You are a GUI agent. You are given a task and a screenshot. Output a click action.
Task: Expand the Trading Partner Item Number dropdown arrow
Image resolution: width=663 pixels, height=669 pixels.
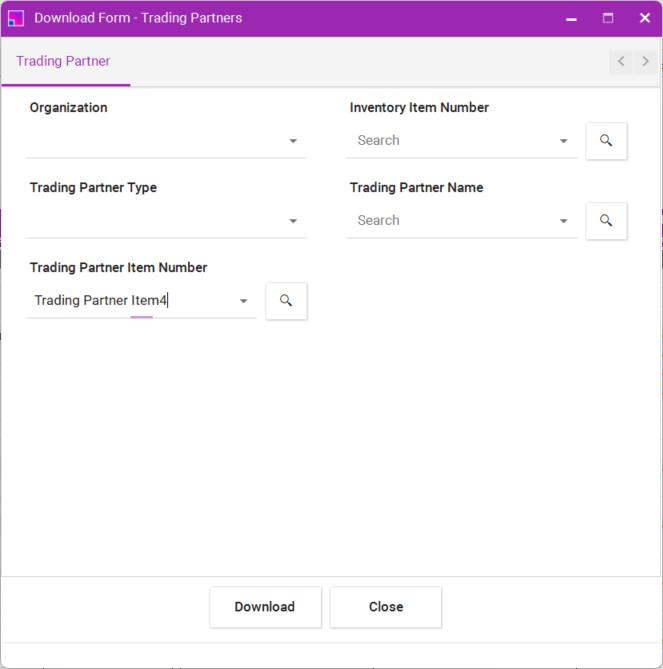(243, 301)
